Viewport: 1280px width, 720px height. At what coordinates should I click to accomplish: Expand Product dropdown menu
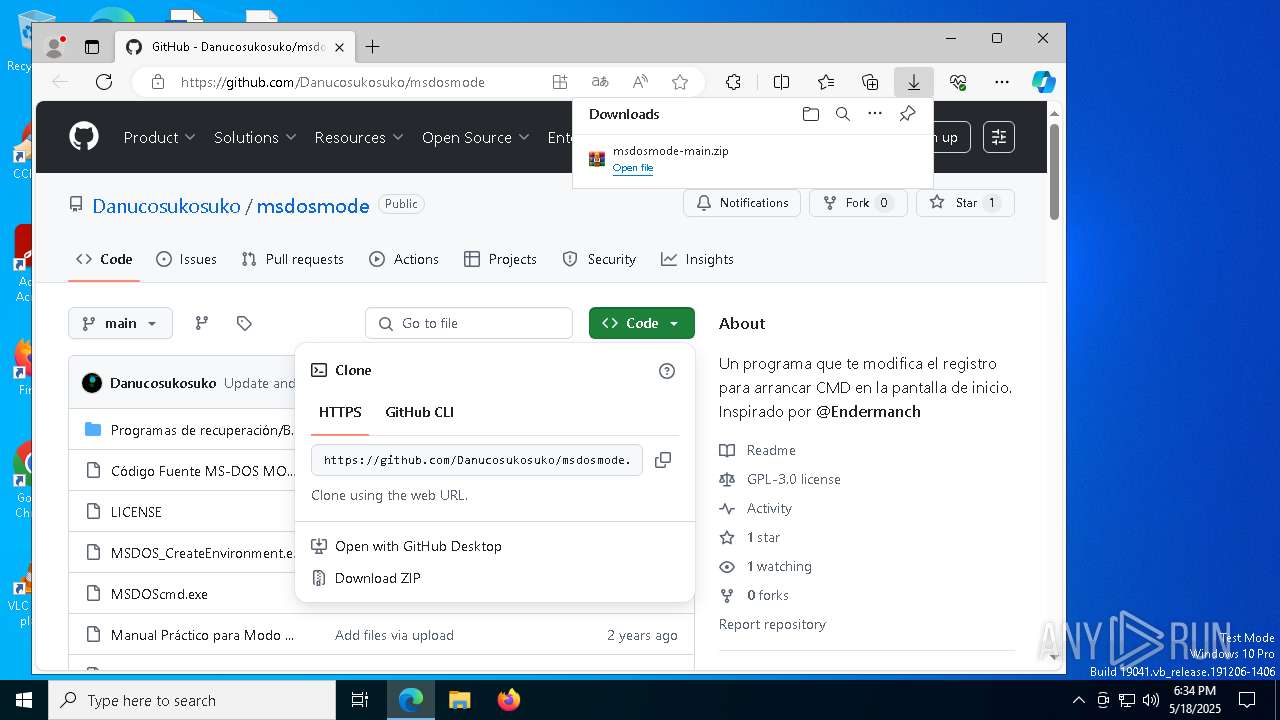(159, 137)
